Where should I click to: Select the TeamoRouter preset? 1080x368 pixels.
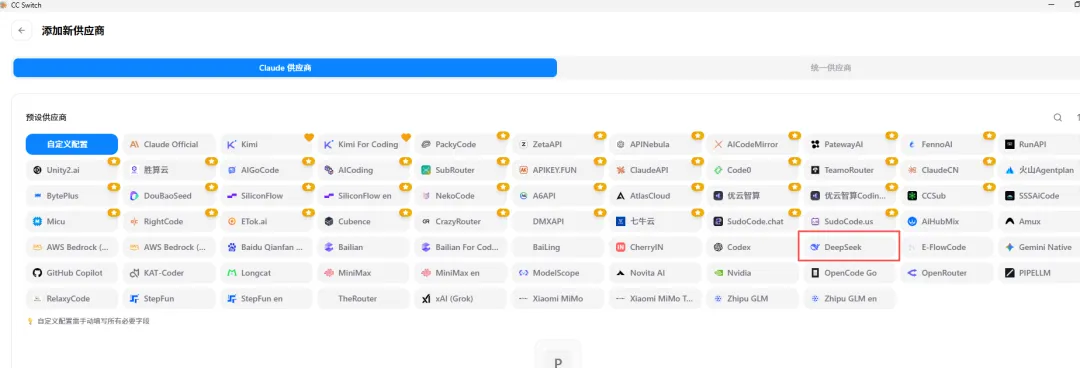point(850,170)
